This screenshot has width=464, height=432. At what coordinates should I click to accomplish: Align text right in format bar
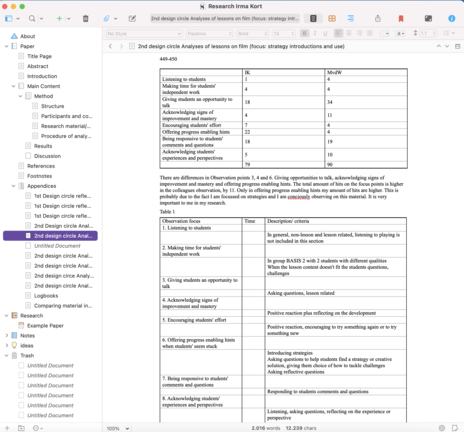tap(359, 33)
